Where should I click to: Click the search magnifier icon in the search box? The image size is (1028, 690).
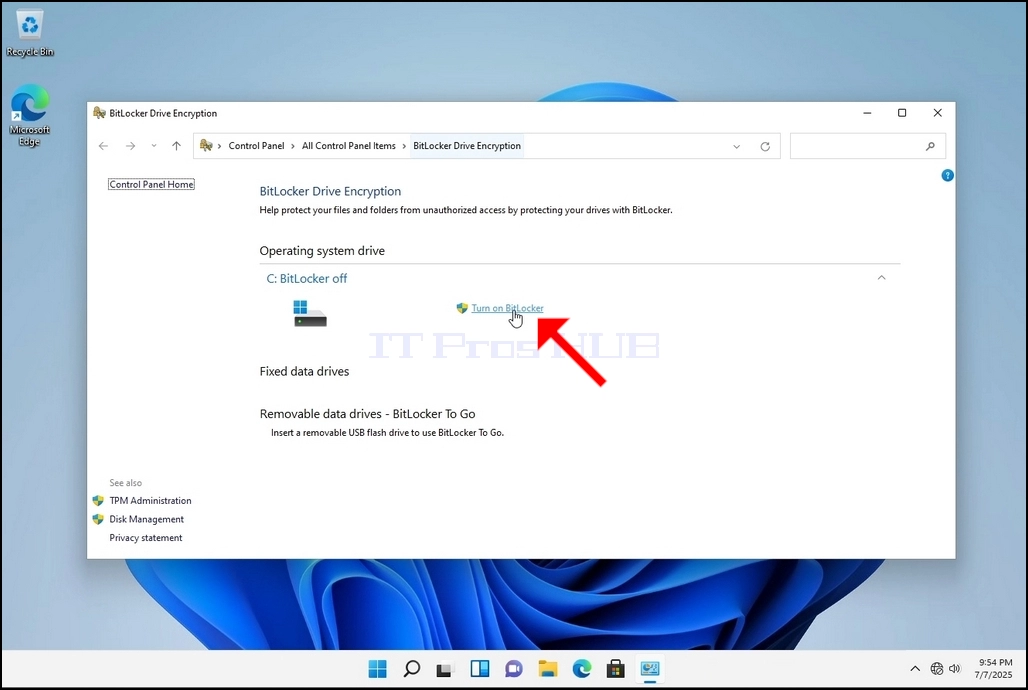point(930,146)
